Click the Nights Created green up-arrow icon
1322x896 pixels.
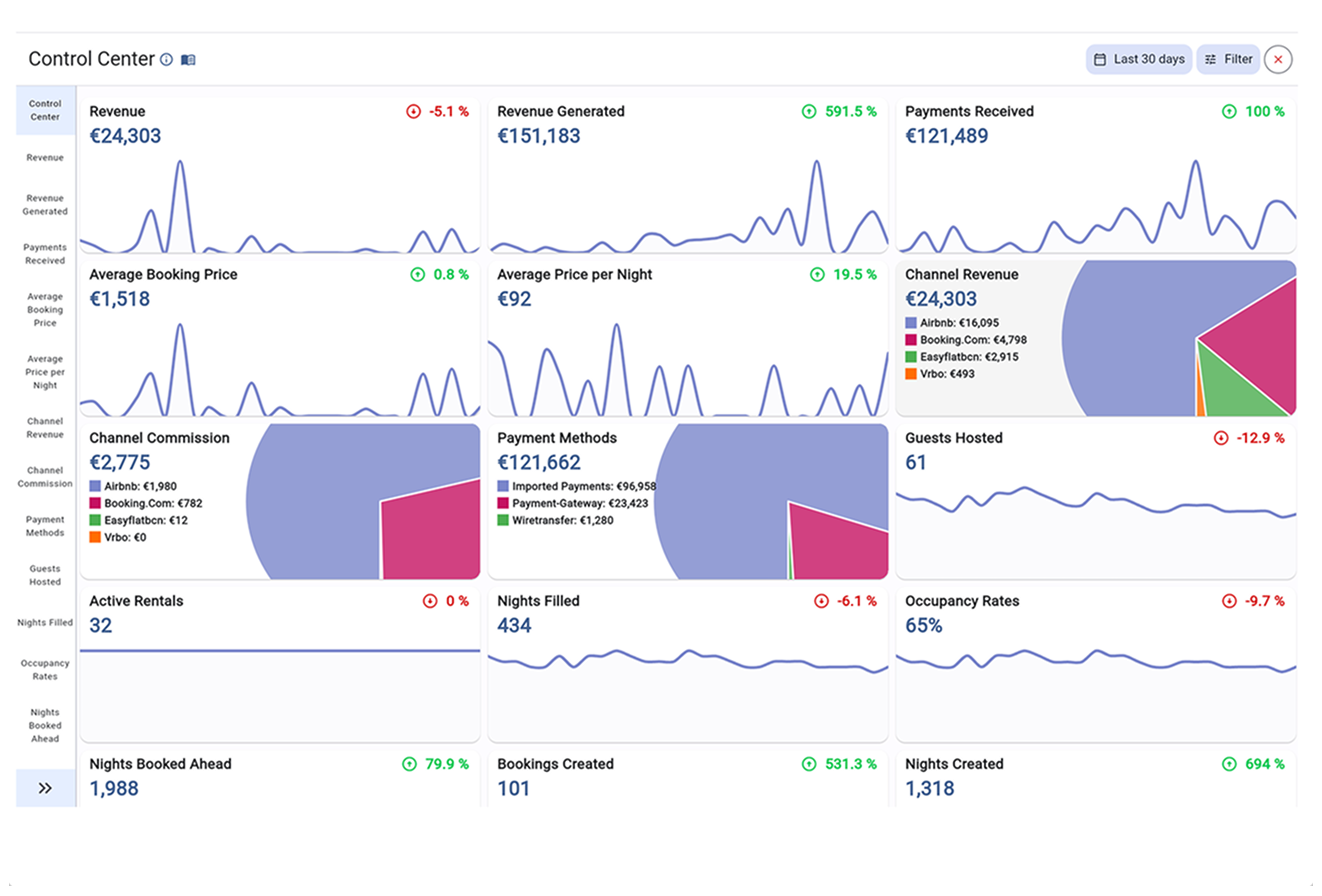coord(1229,764)
